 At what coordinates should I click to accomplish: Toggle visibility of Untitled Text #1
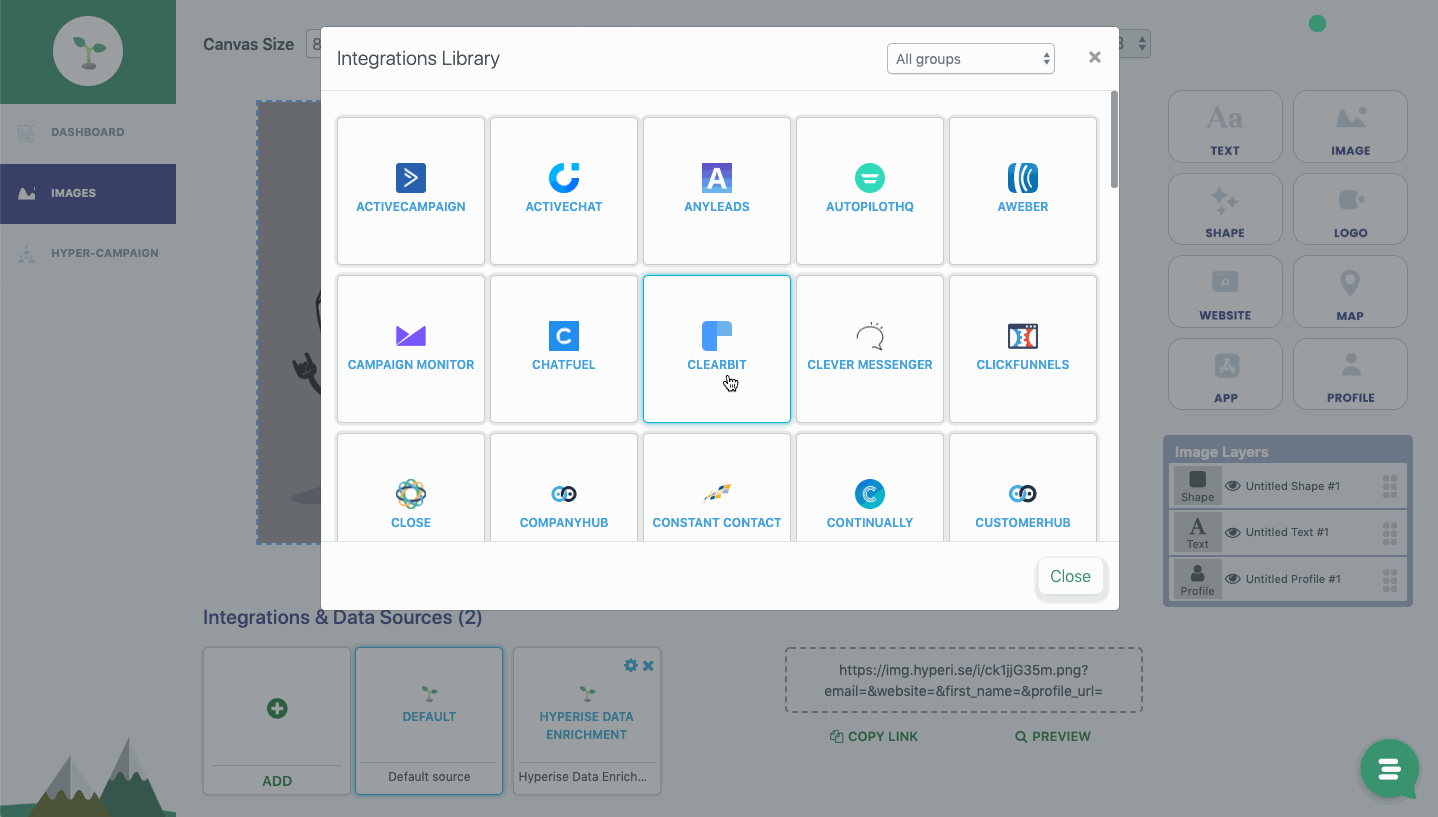coord(1233,532)
